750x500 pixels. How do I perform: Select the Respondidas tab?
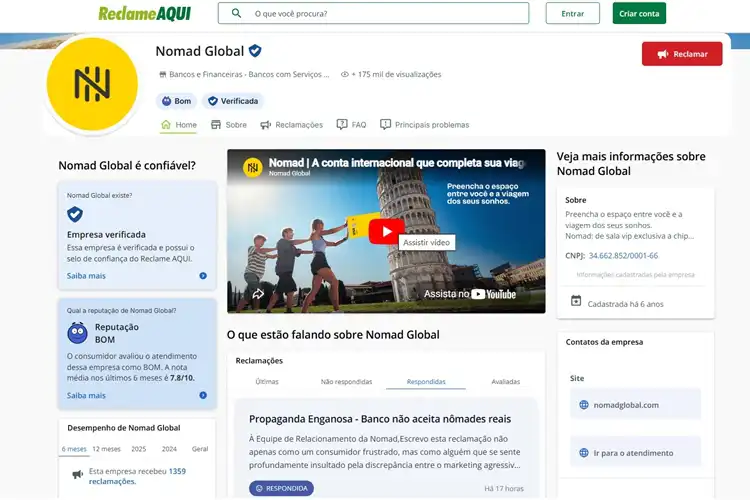click(426, 381)
